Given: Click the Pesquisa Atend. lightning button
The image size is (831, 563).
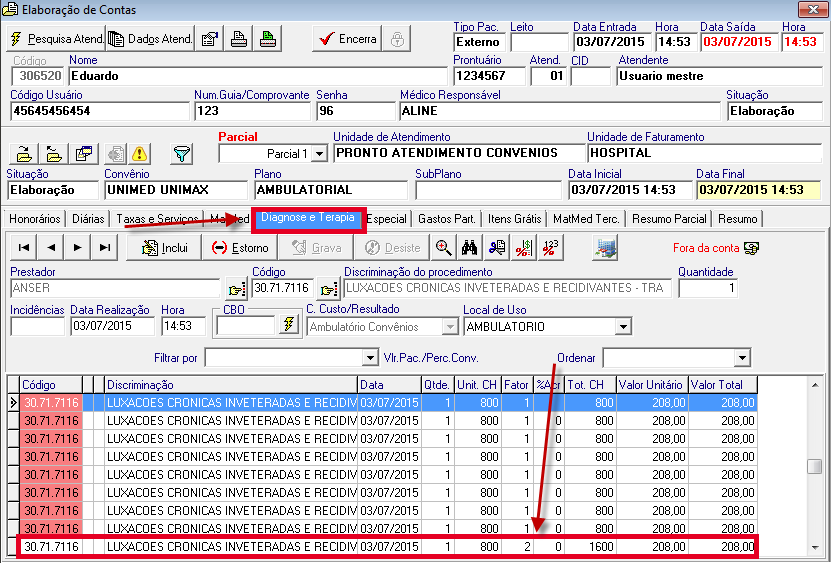Looking at the screenshot, I should point(56,39).
